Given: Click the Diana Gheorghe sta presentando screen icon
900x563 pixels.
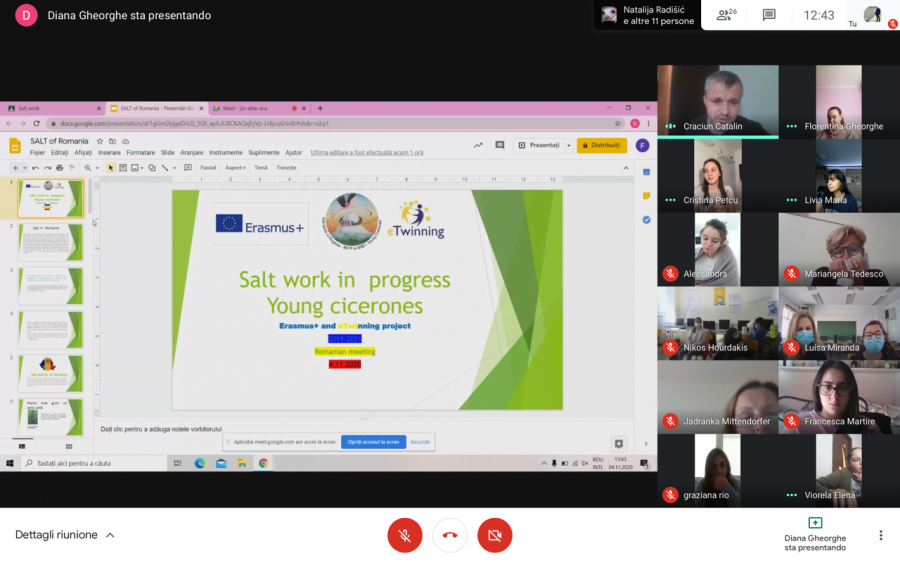Looking at the screenshot, I should pos(815,523).
